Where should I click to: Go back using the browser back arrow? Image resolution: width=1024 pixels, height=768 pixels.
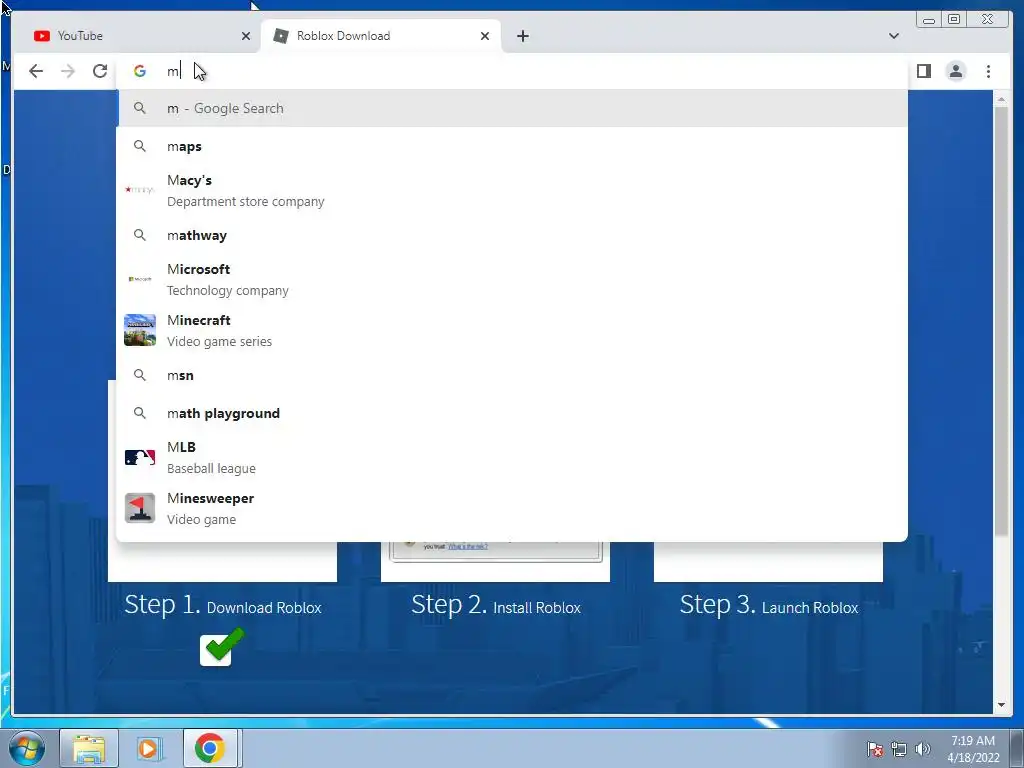pyautogui.click(x=36, y=71)
